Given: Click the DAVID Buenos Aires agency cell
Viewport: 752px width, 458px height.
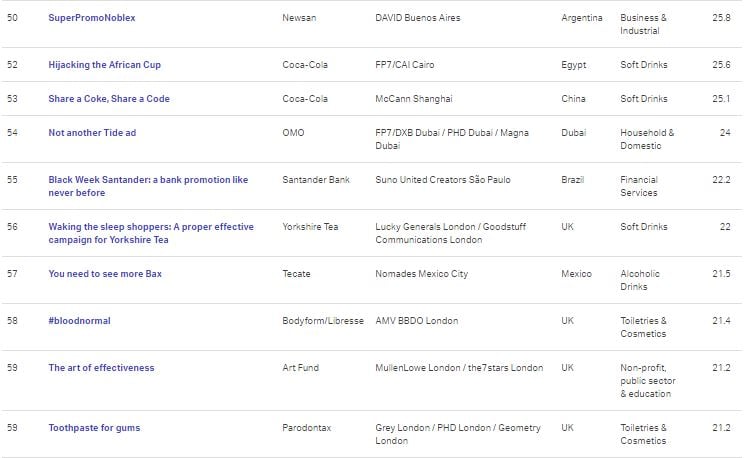Looking at the screenshot, I should tap(418, 18).
